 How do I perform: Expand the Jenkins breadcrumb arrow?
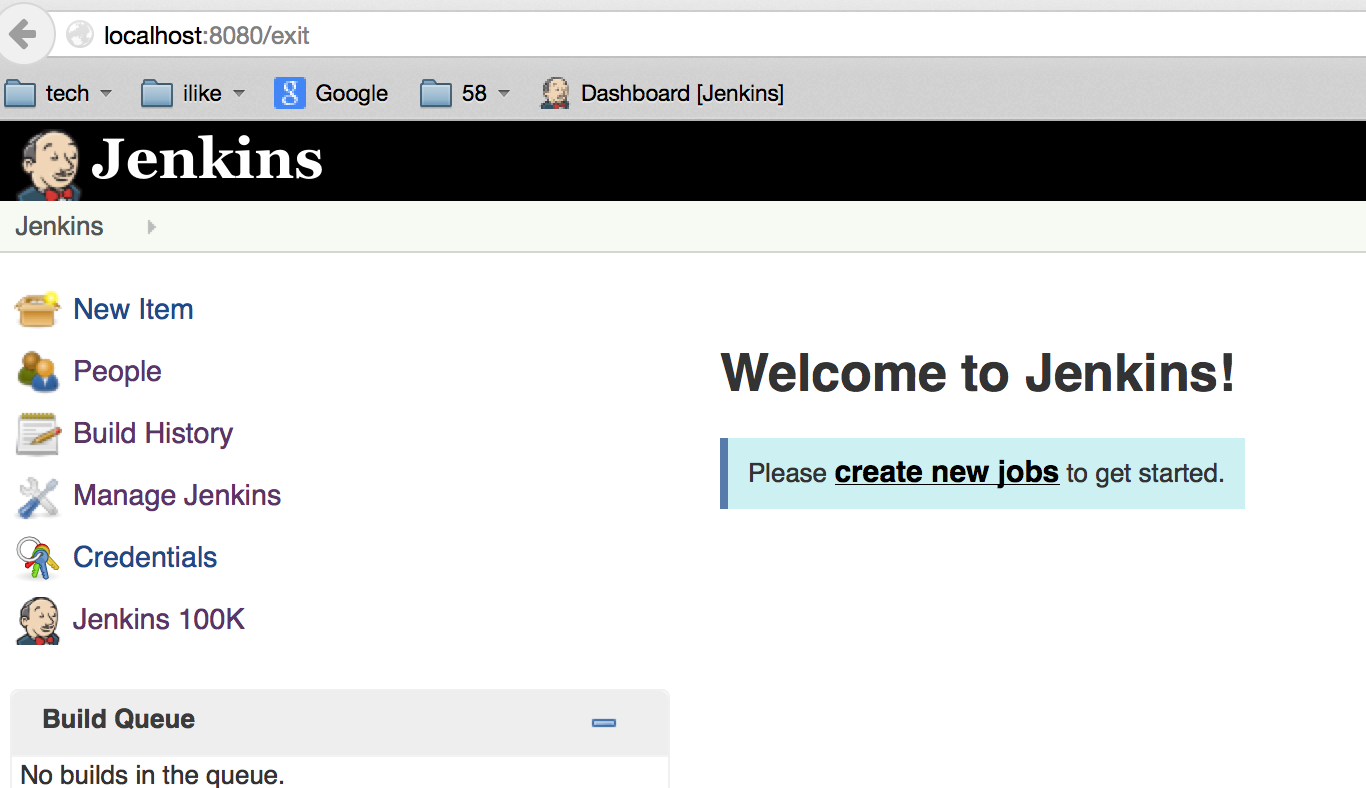pyautogui.click(x=151, y=227)
